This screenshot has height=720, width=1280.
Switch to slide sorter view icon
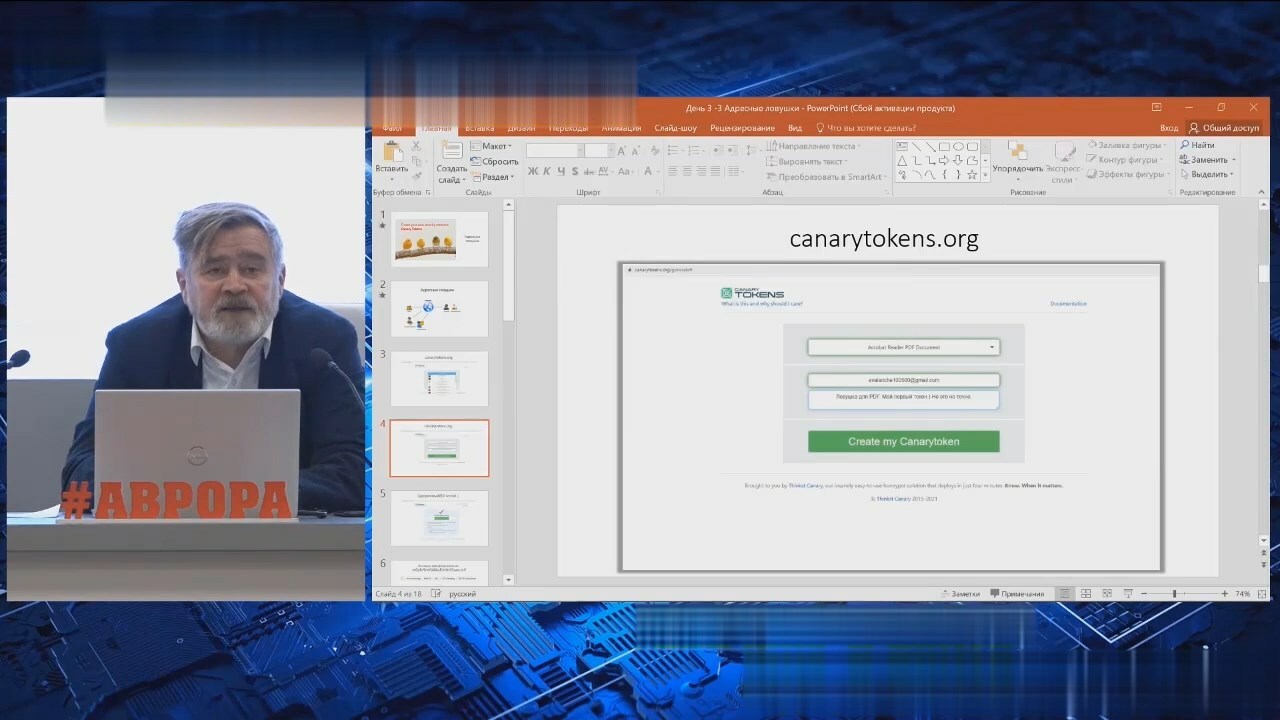click(x=1086, y=594)
